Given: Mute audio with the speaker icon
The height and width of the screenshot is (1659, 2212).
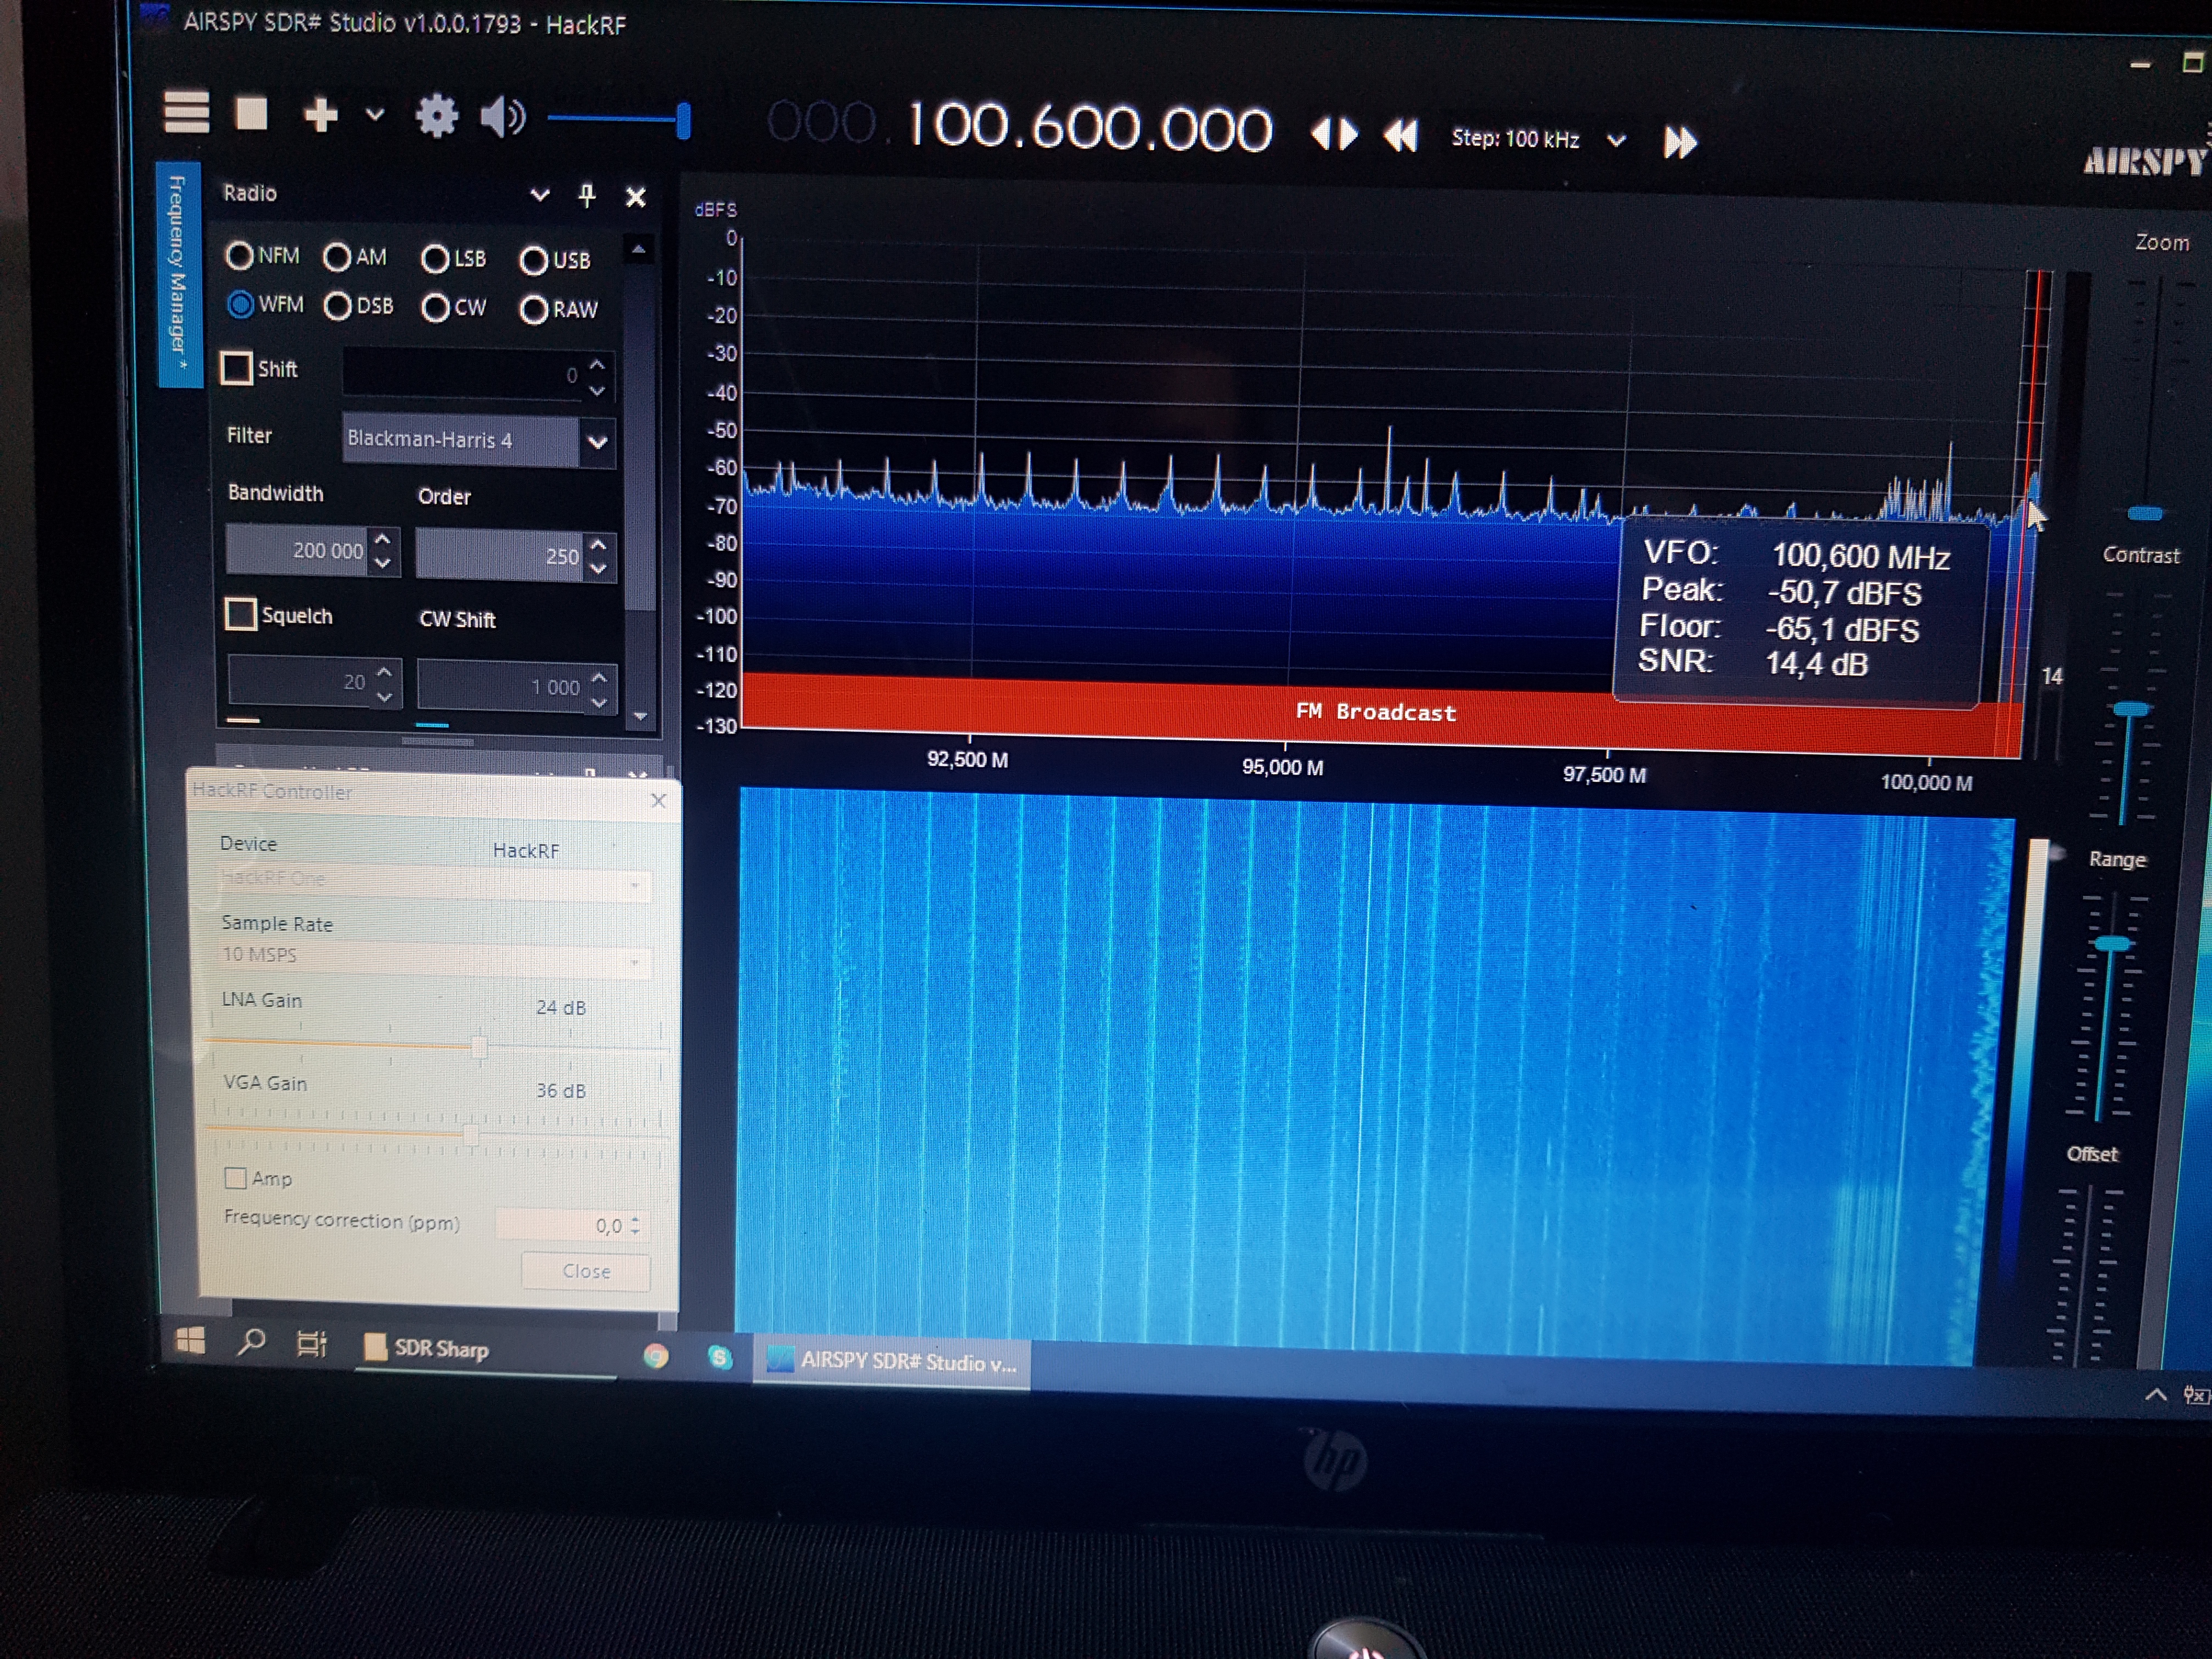Looking at the screenshot, I should point(502,118).
